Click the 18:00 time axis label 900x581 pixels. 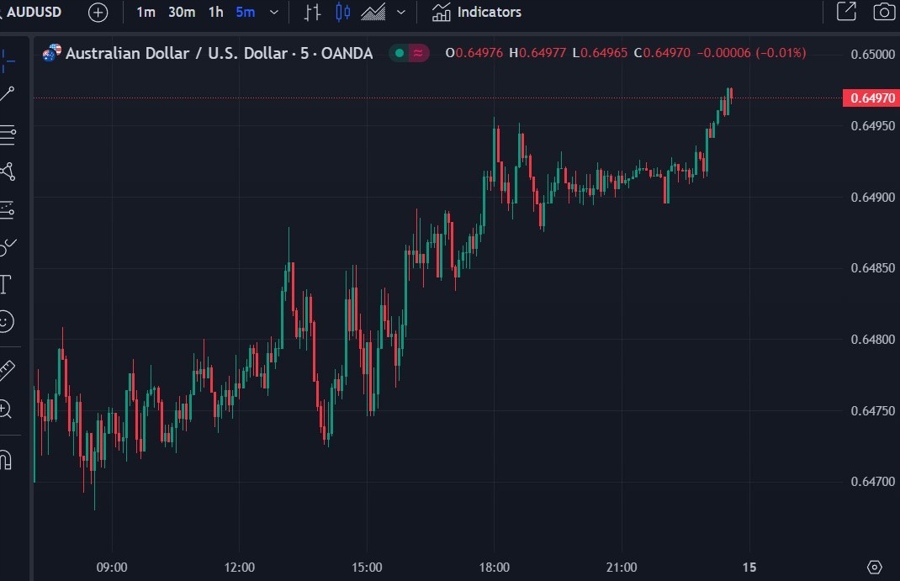[x=494, y=567]
